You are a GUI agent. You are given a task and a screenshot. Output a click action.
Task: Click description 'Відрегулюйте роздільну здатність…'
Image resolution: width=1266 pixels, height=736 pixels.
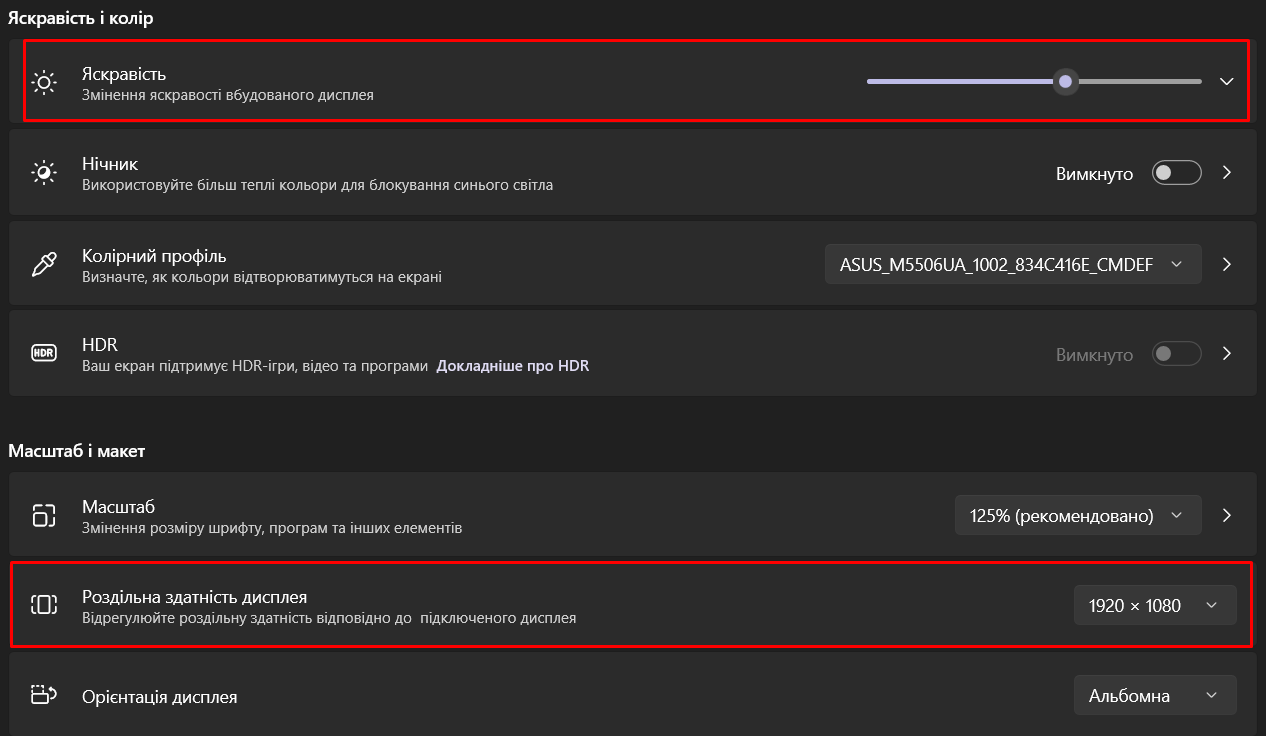tap(329, 618)
